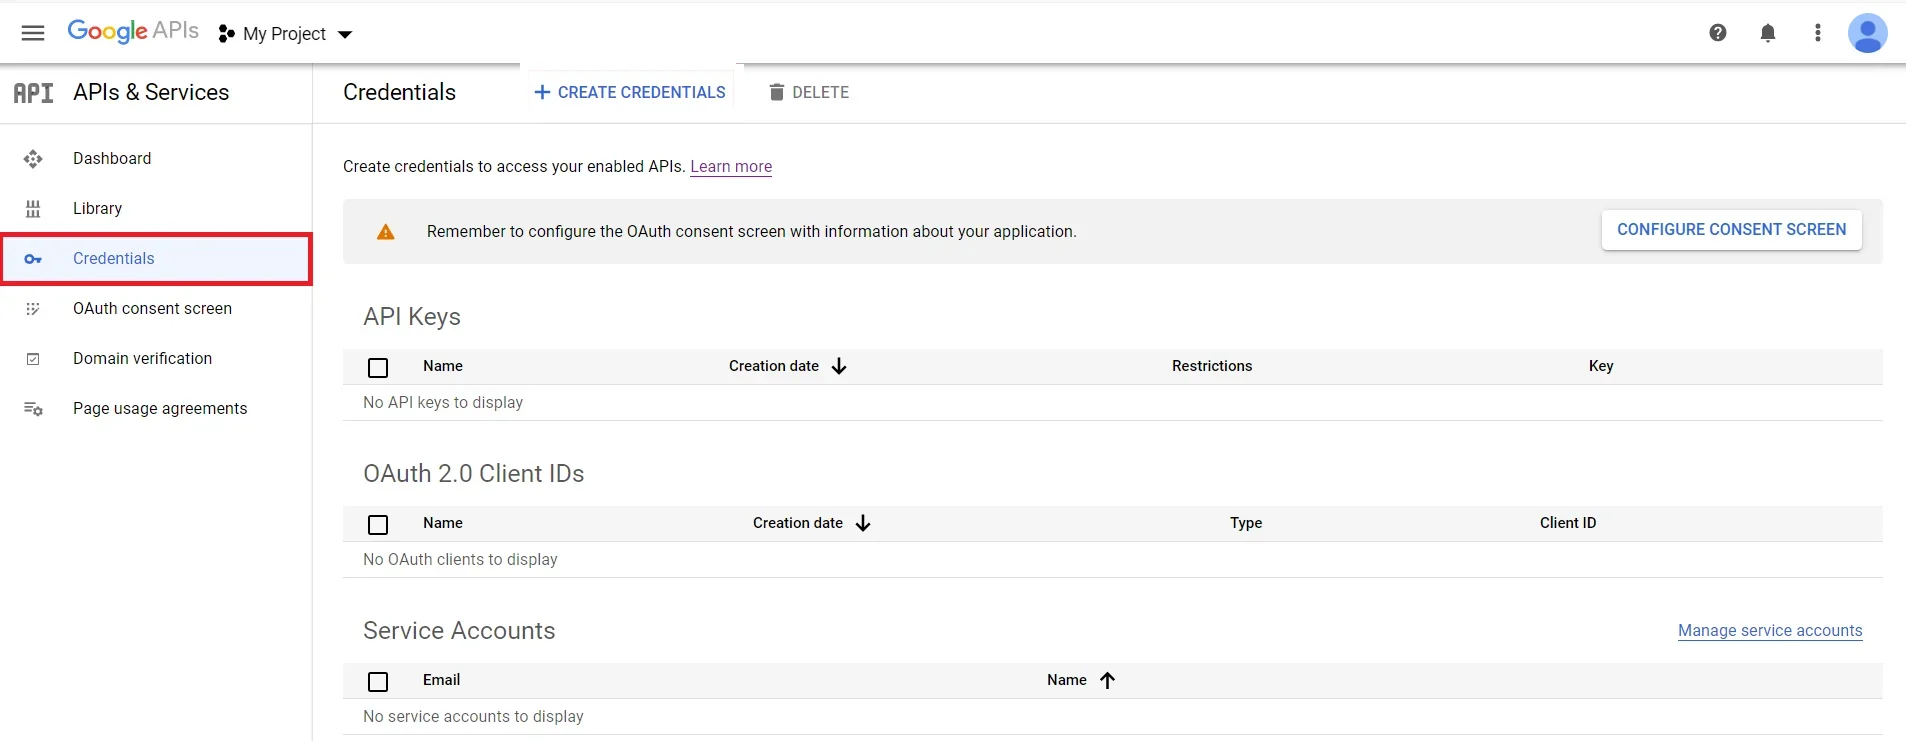Image resolution: width=1906 pixels, height=741 pixels.
Task: Click API Keys Name column header
Action: 443,366
